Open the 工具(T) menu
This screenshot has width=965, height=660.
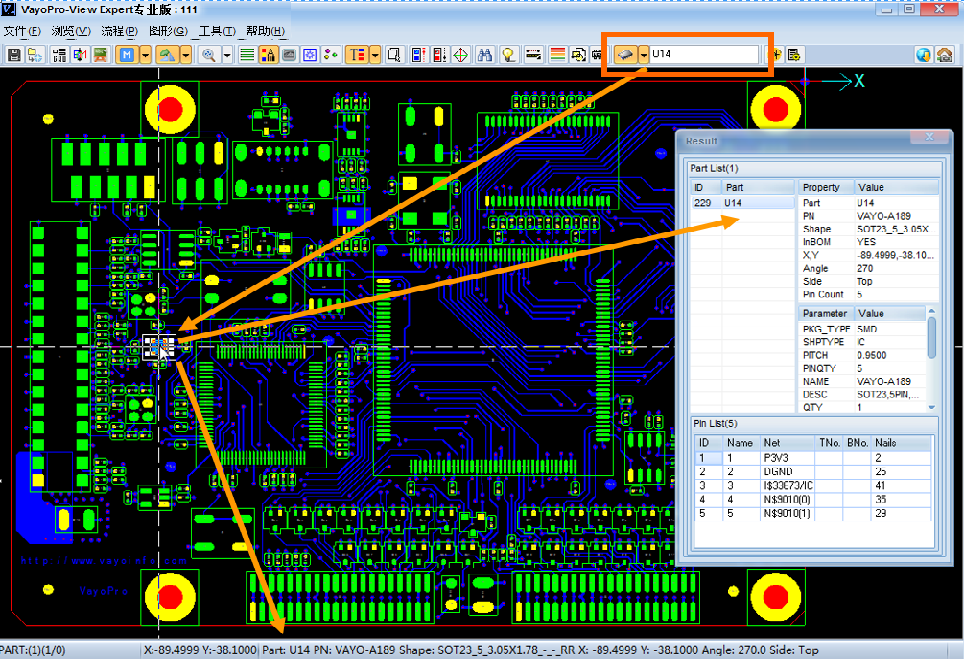point(217,31)
